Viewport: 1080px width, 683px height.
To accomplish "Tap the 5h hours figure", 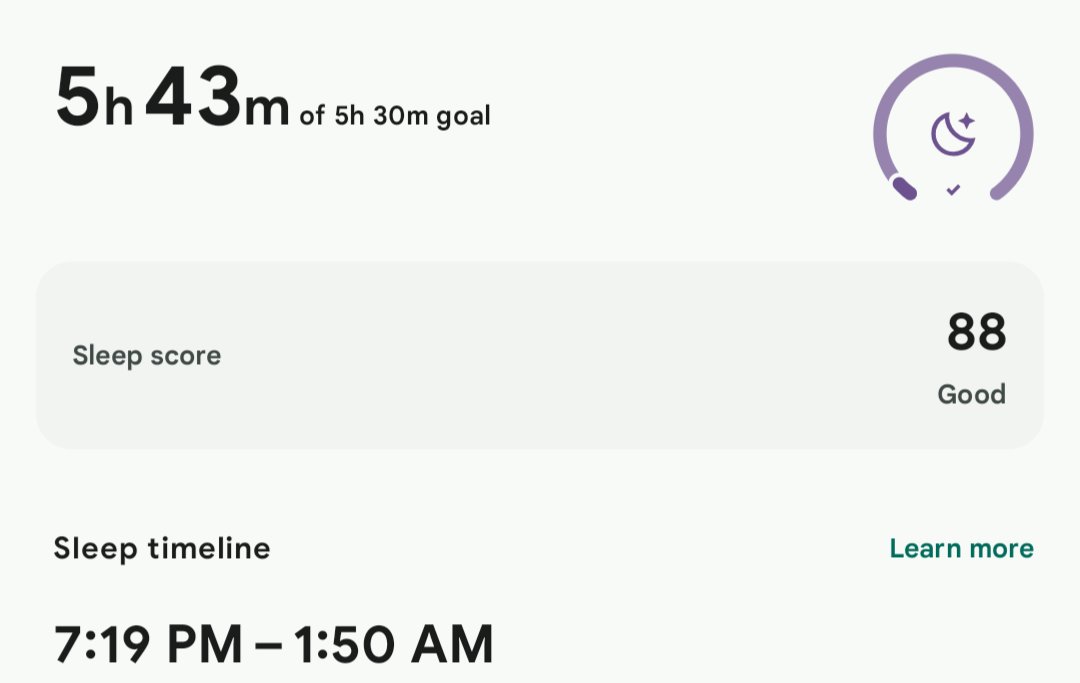I will point(94,96).
